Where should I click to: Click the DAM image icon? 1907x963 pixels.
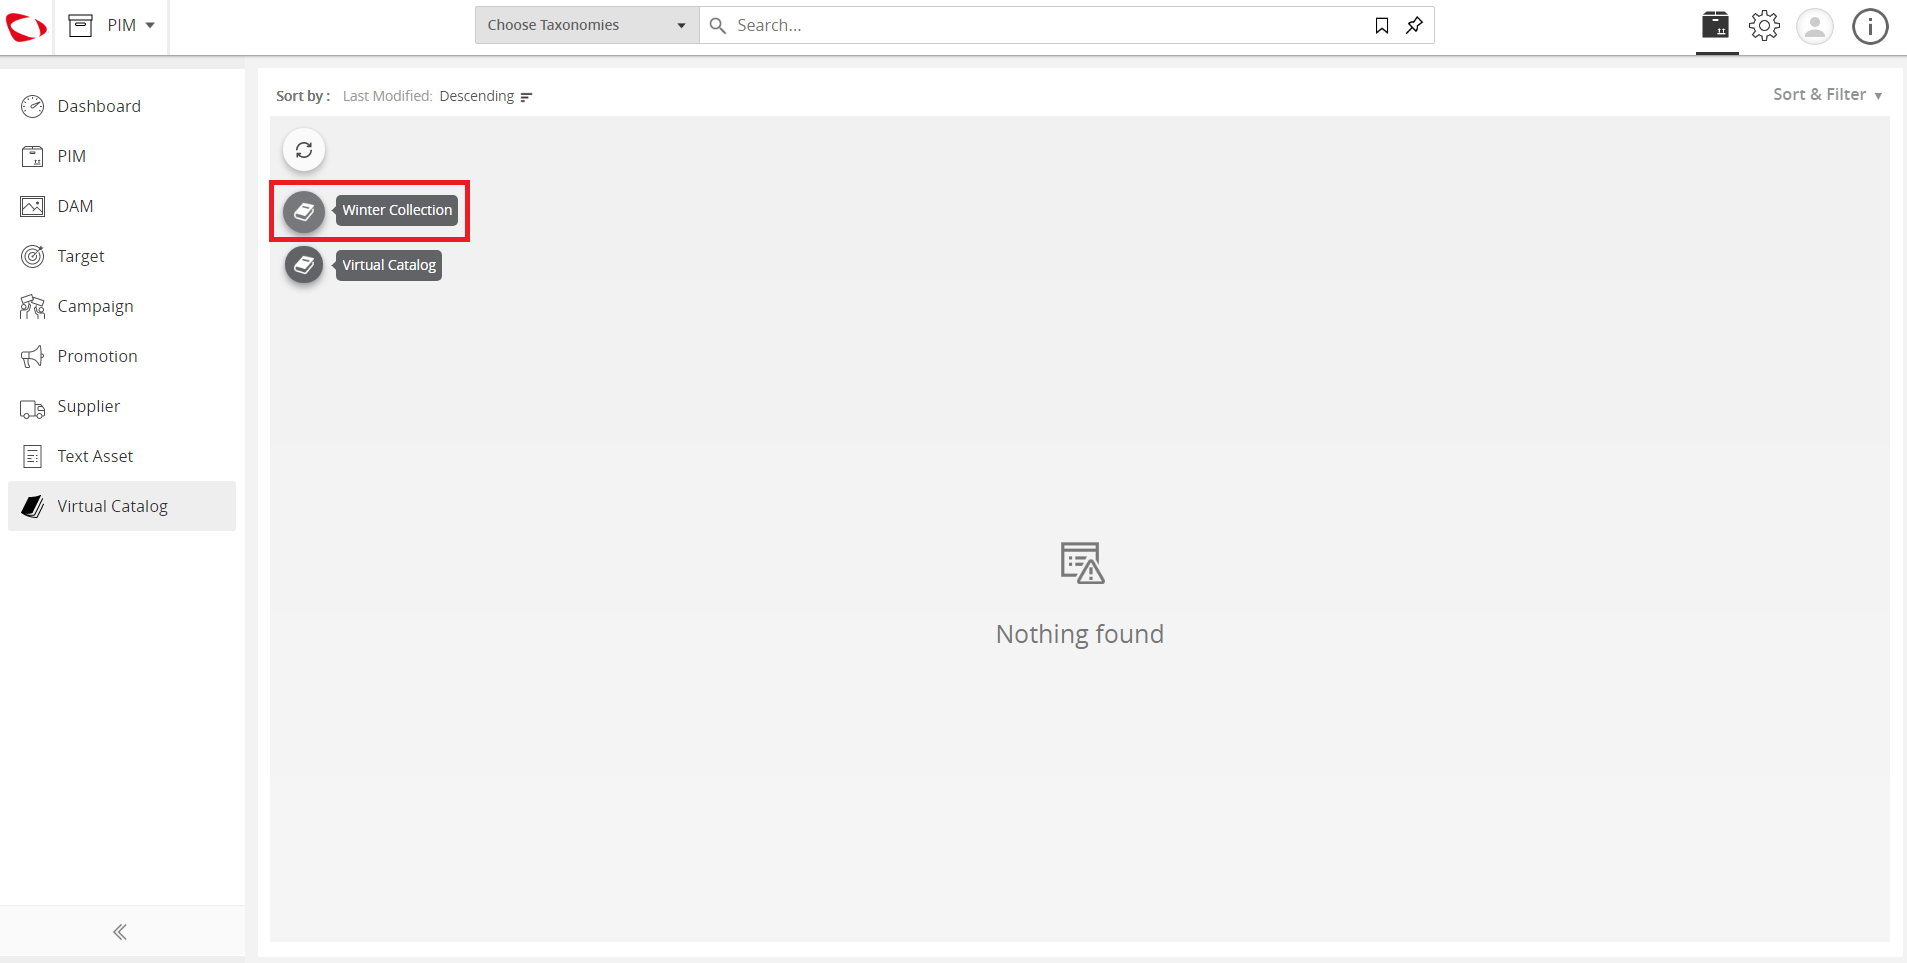tap(33, 206)
